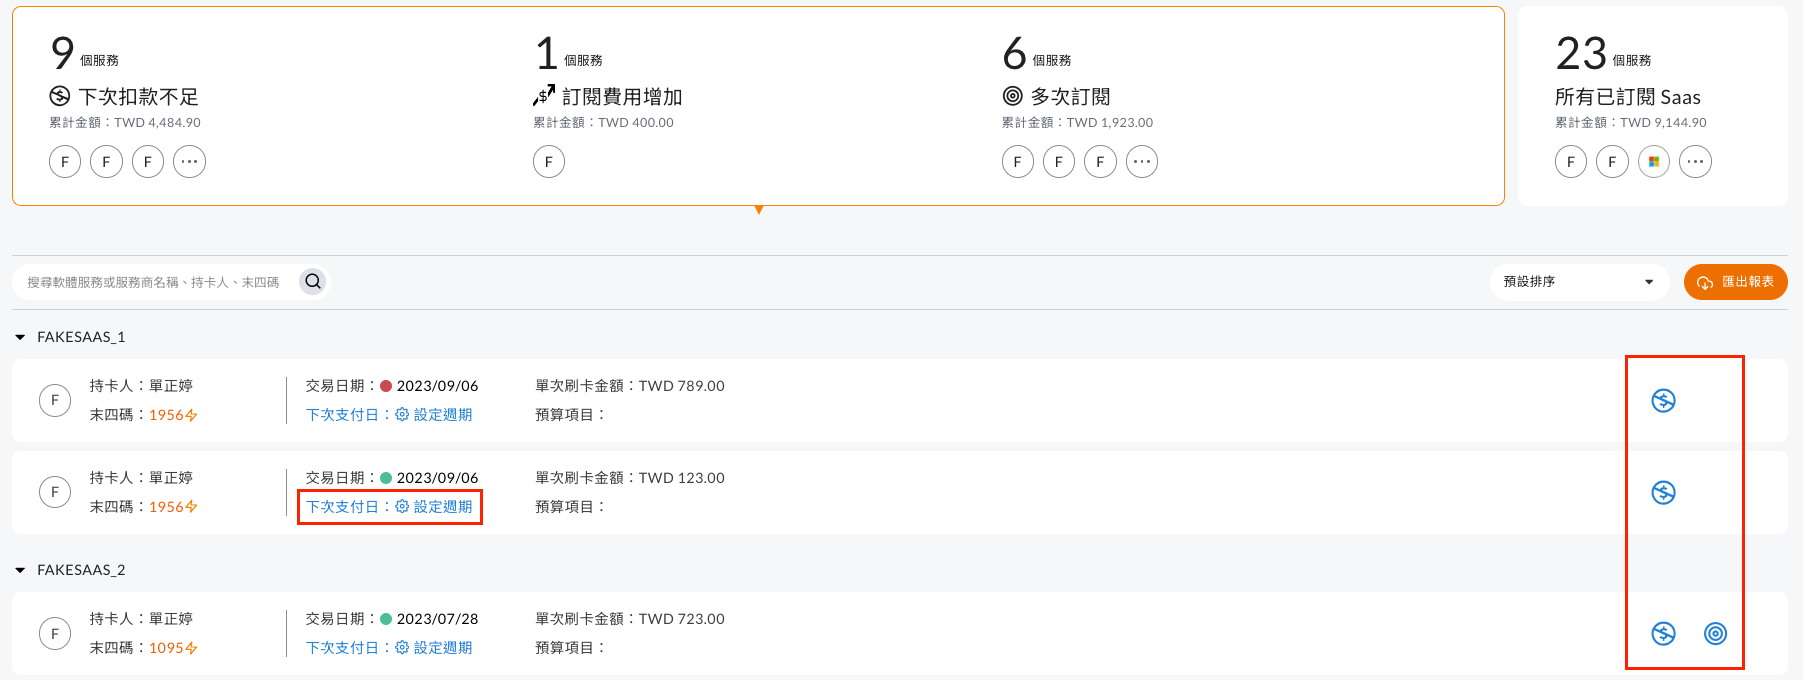Click insufficient-deduction icon on TWD 123.00 row

pos(1663,493)
